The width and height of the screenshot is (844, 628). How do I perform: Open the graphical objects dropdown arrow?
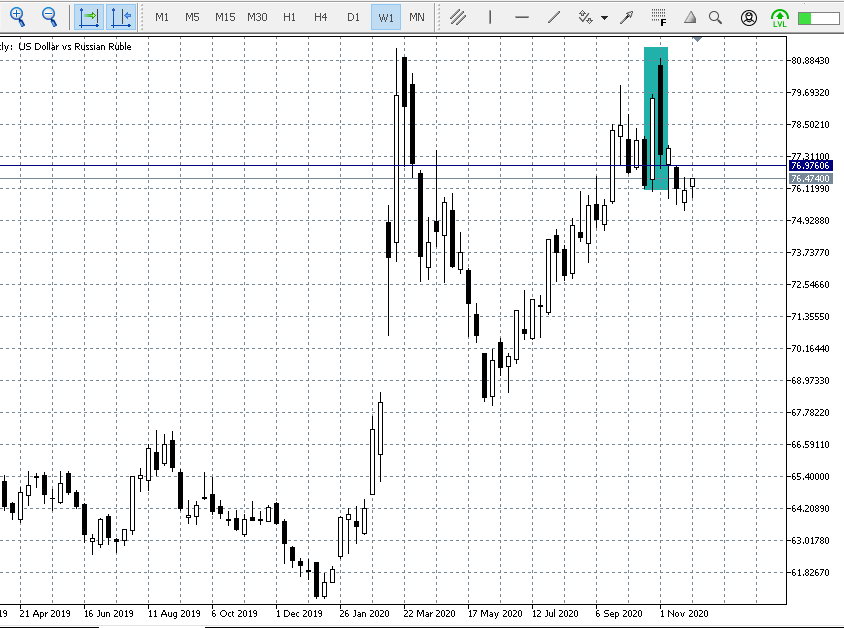pyautogui.click(x=603, y=17)
